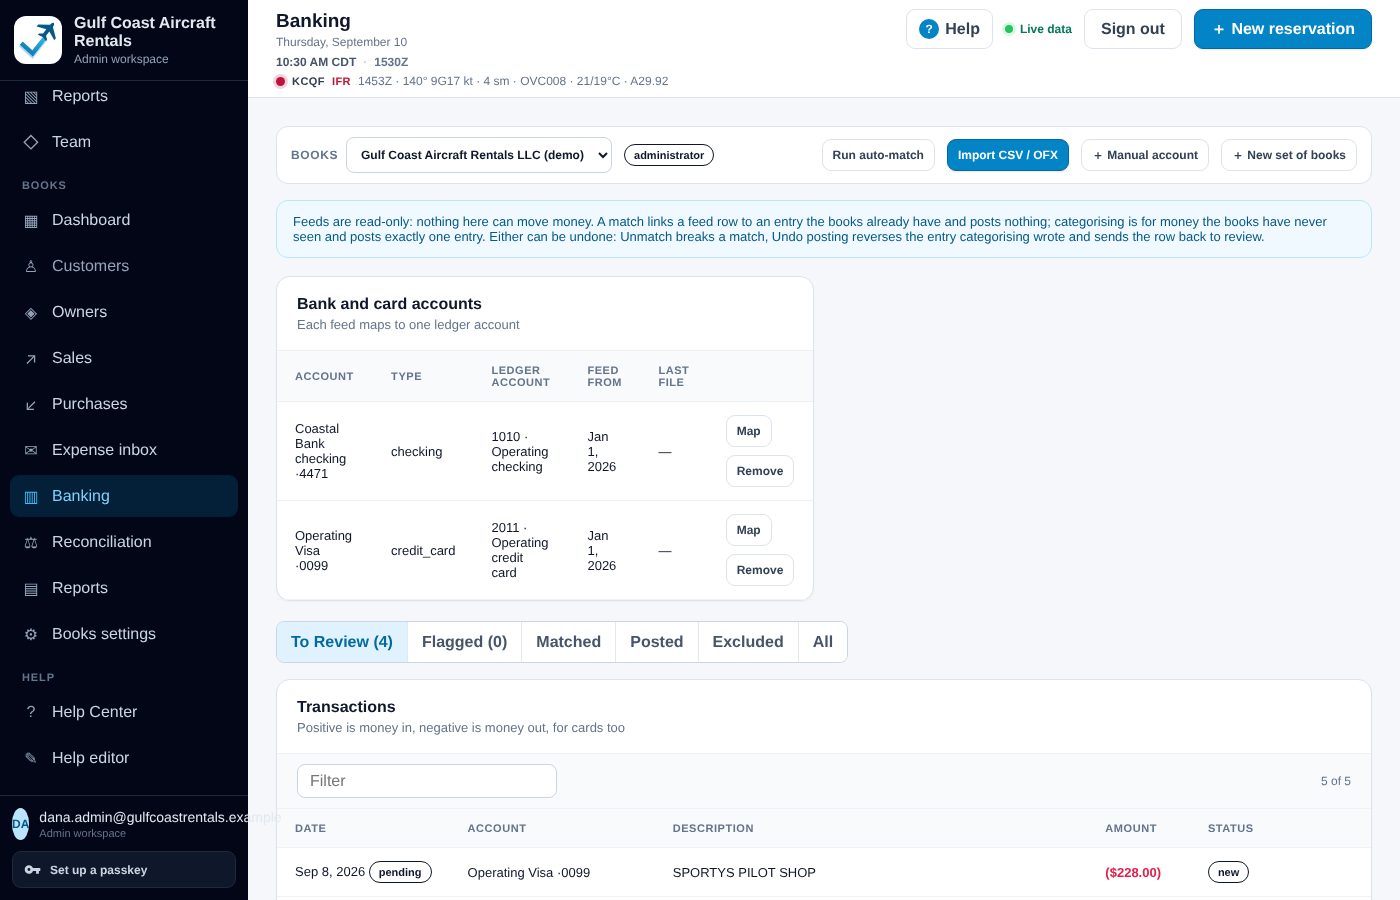Open the lower Reports item in Books

coord(124,588)
